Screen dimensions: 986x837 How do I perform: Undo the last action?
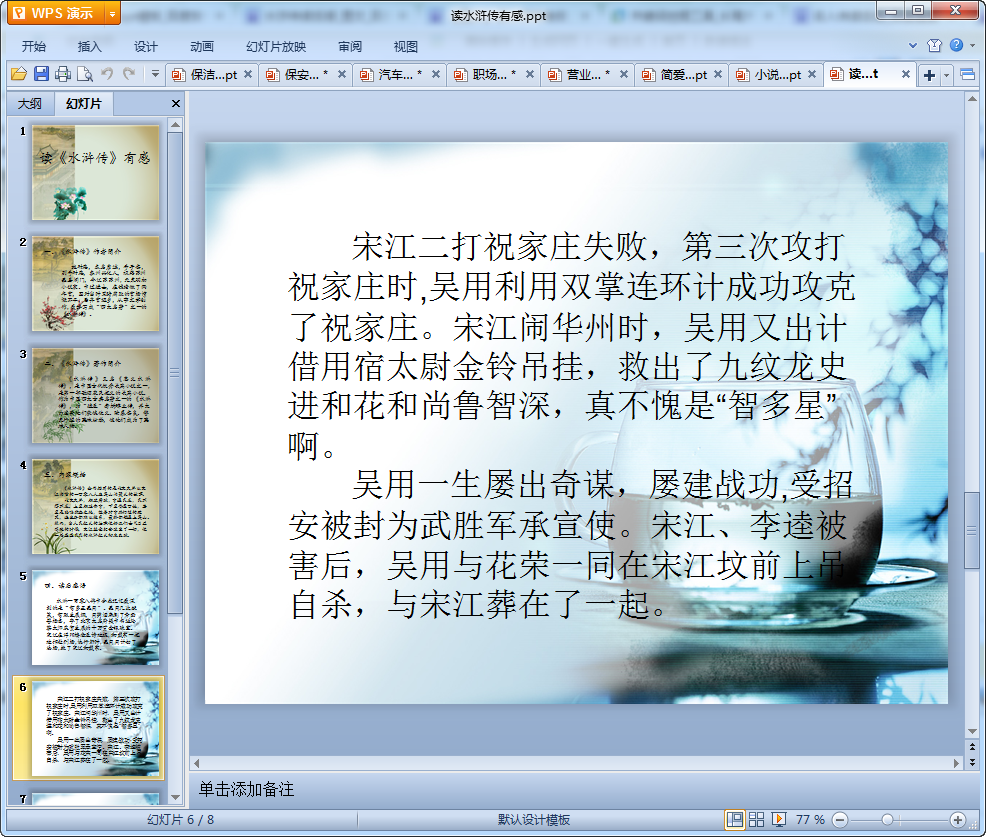(x=107, y=74)
